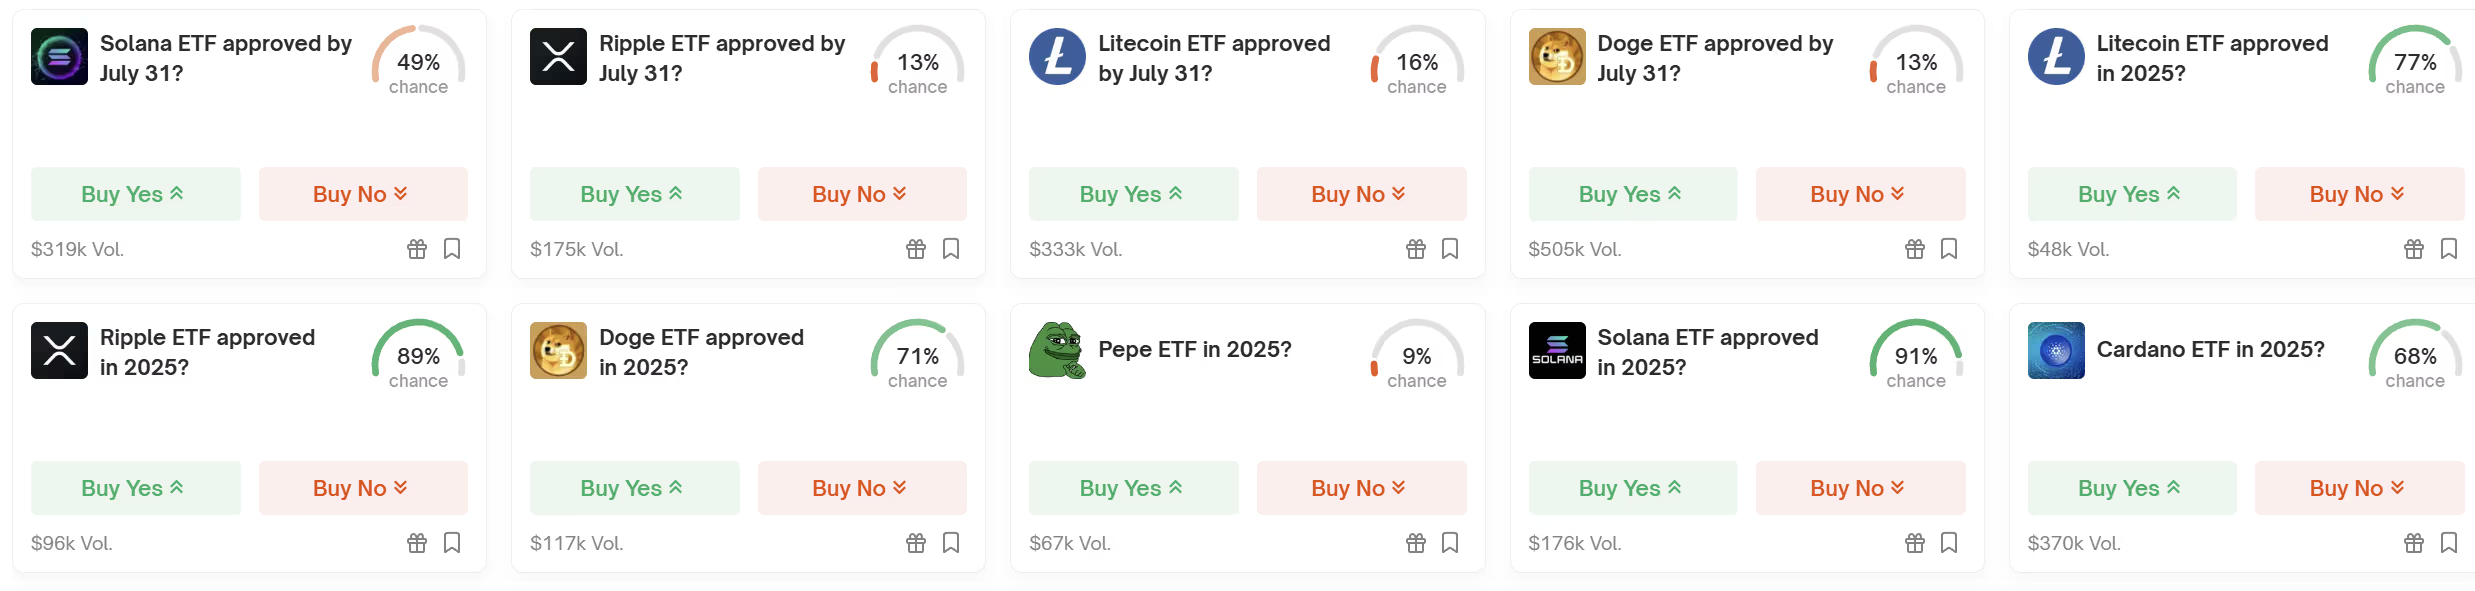Click gift icon on Ripple ETF July 31 card

[x=916, y=249]
